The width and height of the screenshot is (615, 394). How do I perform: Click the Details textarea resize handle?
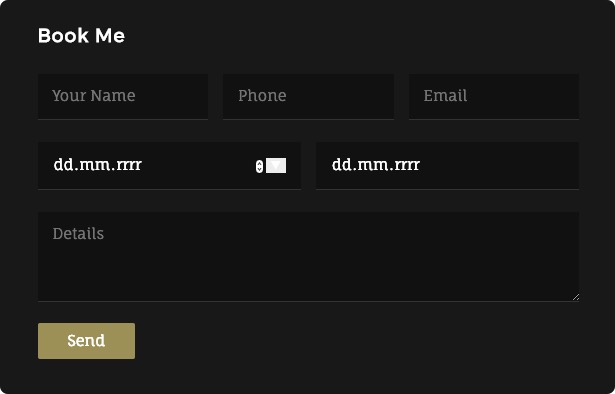click(575, 297)
